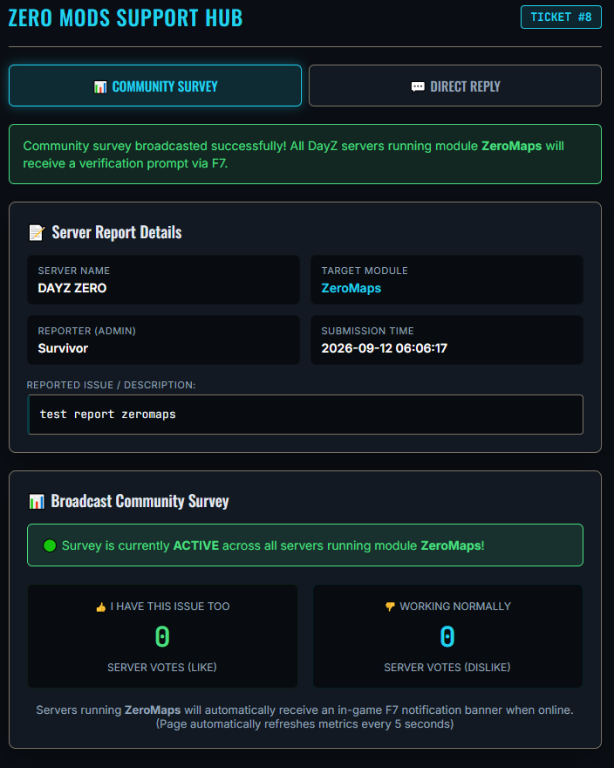Screen dimensions: 614x768
Task: Click the TARGET MODULE field label
Action: point(364,271)
